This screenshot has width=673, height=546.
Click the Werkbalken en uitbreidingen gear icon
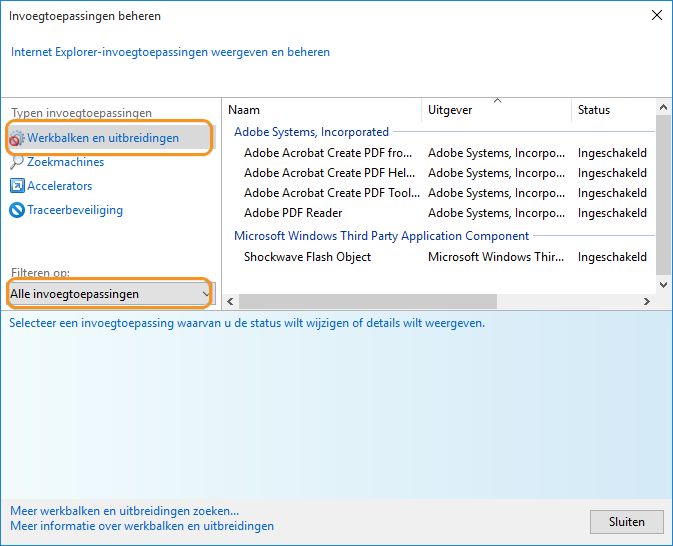pos(16,138)
